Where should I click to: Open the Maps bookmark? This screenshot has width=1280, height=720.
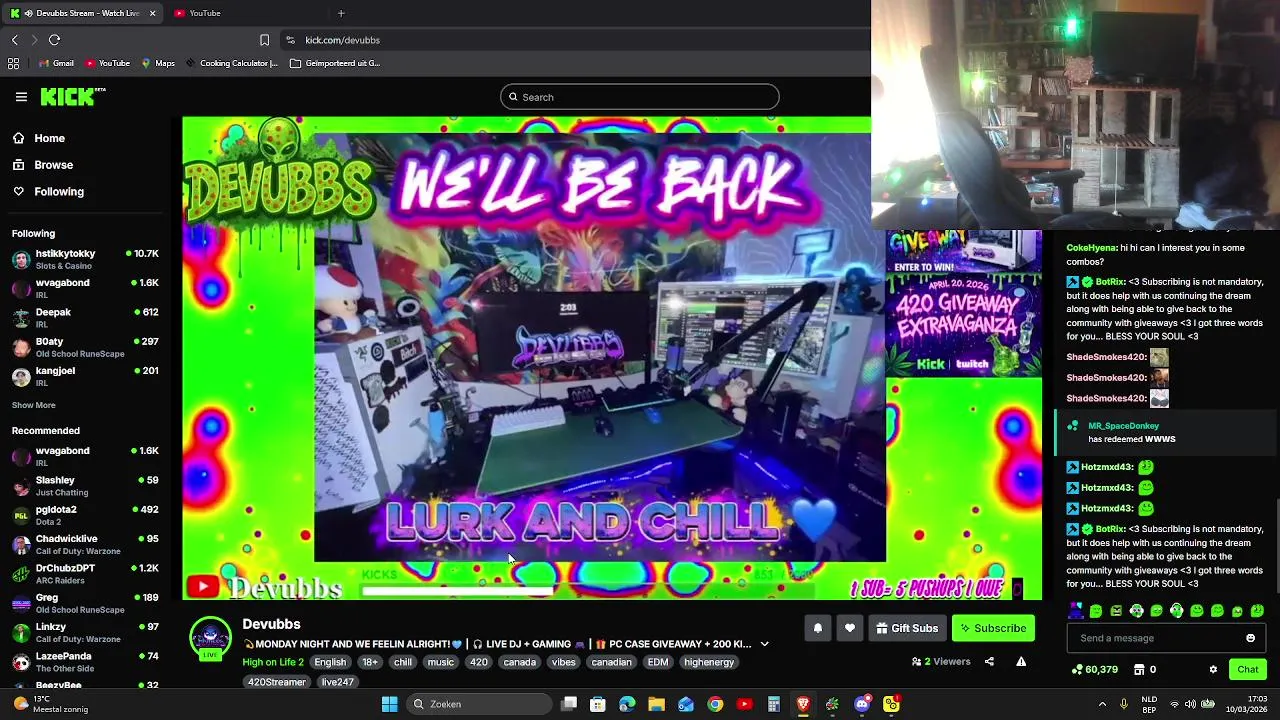point(158,63)
